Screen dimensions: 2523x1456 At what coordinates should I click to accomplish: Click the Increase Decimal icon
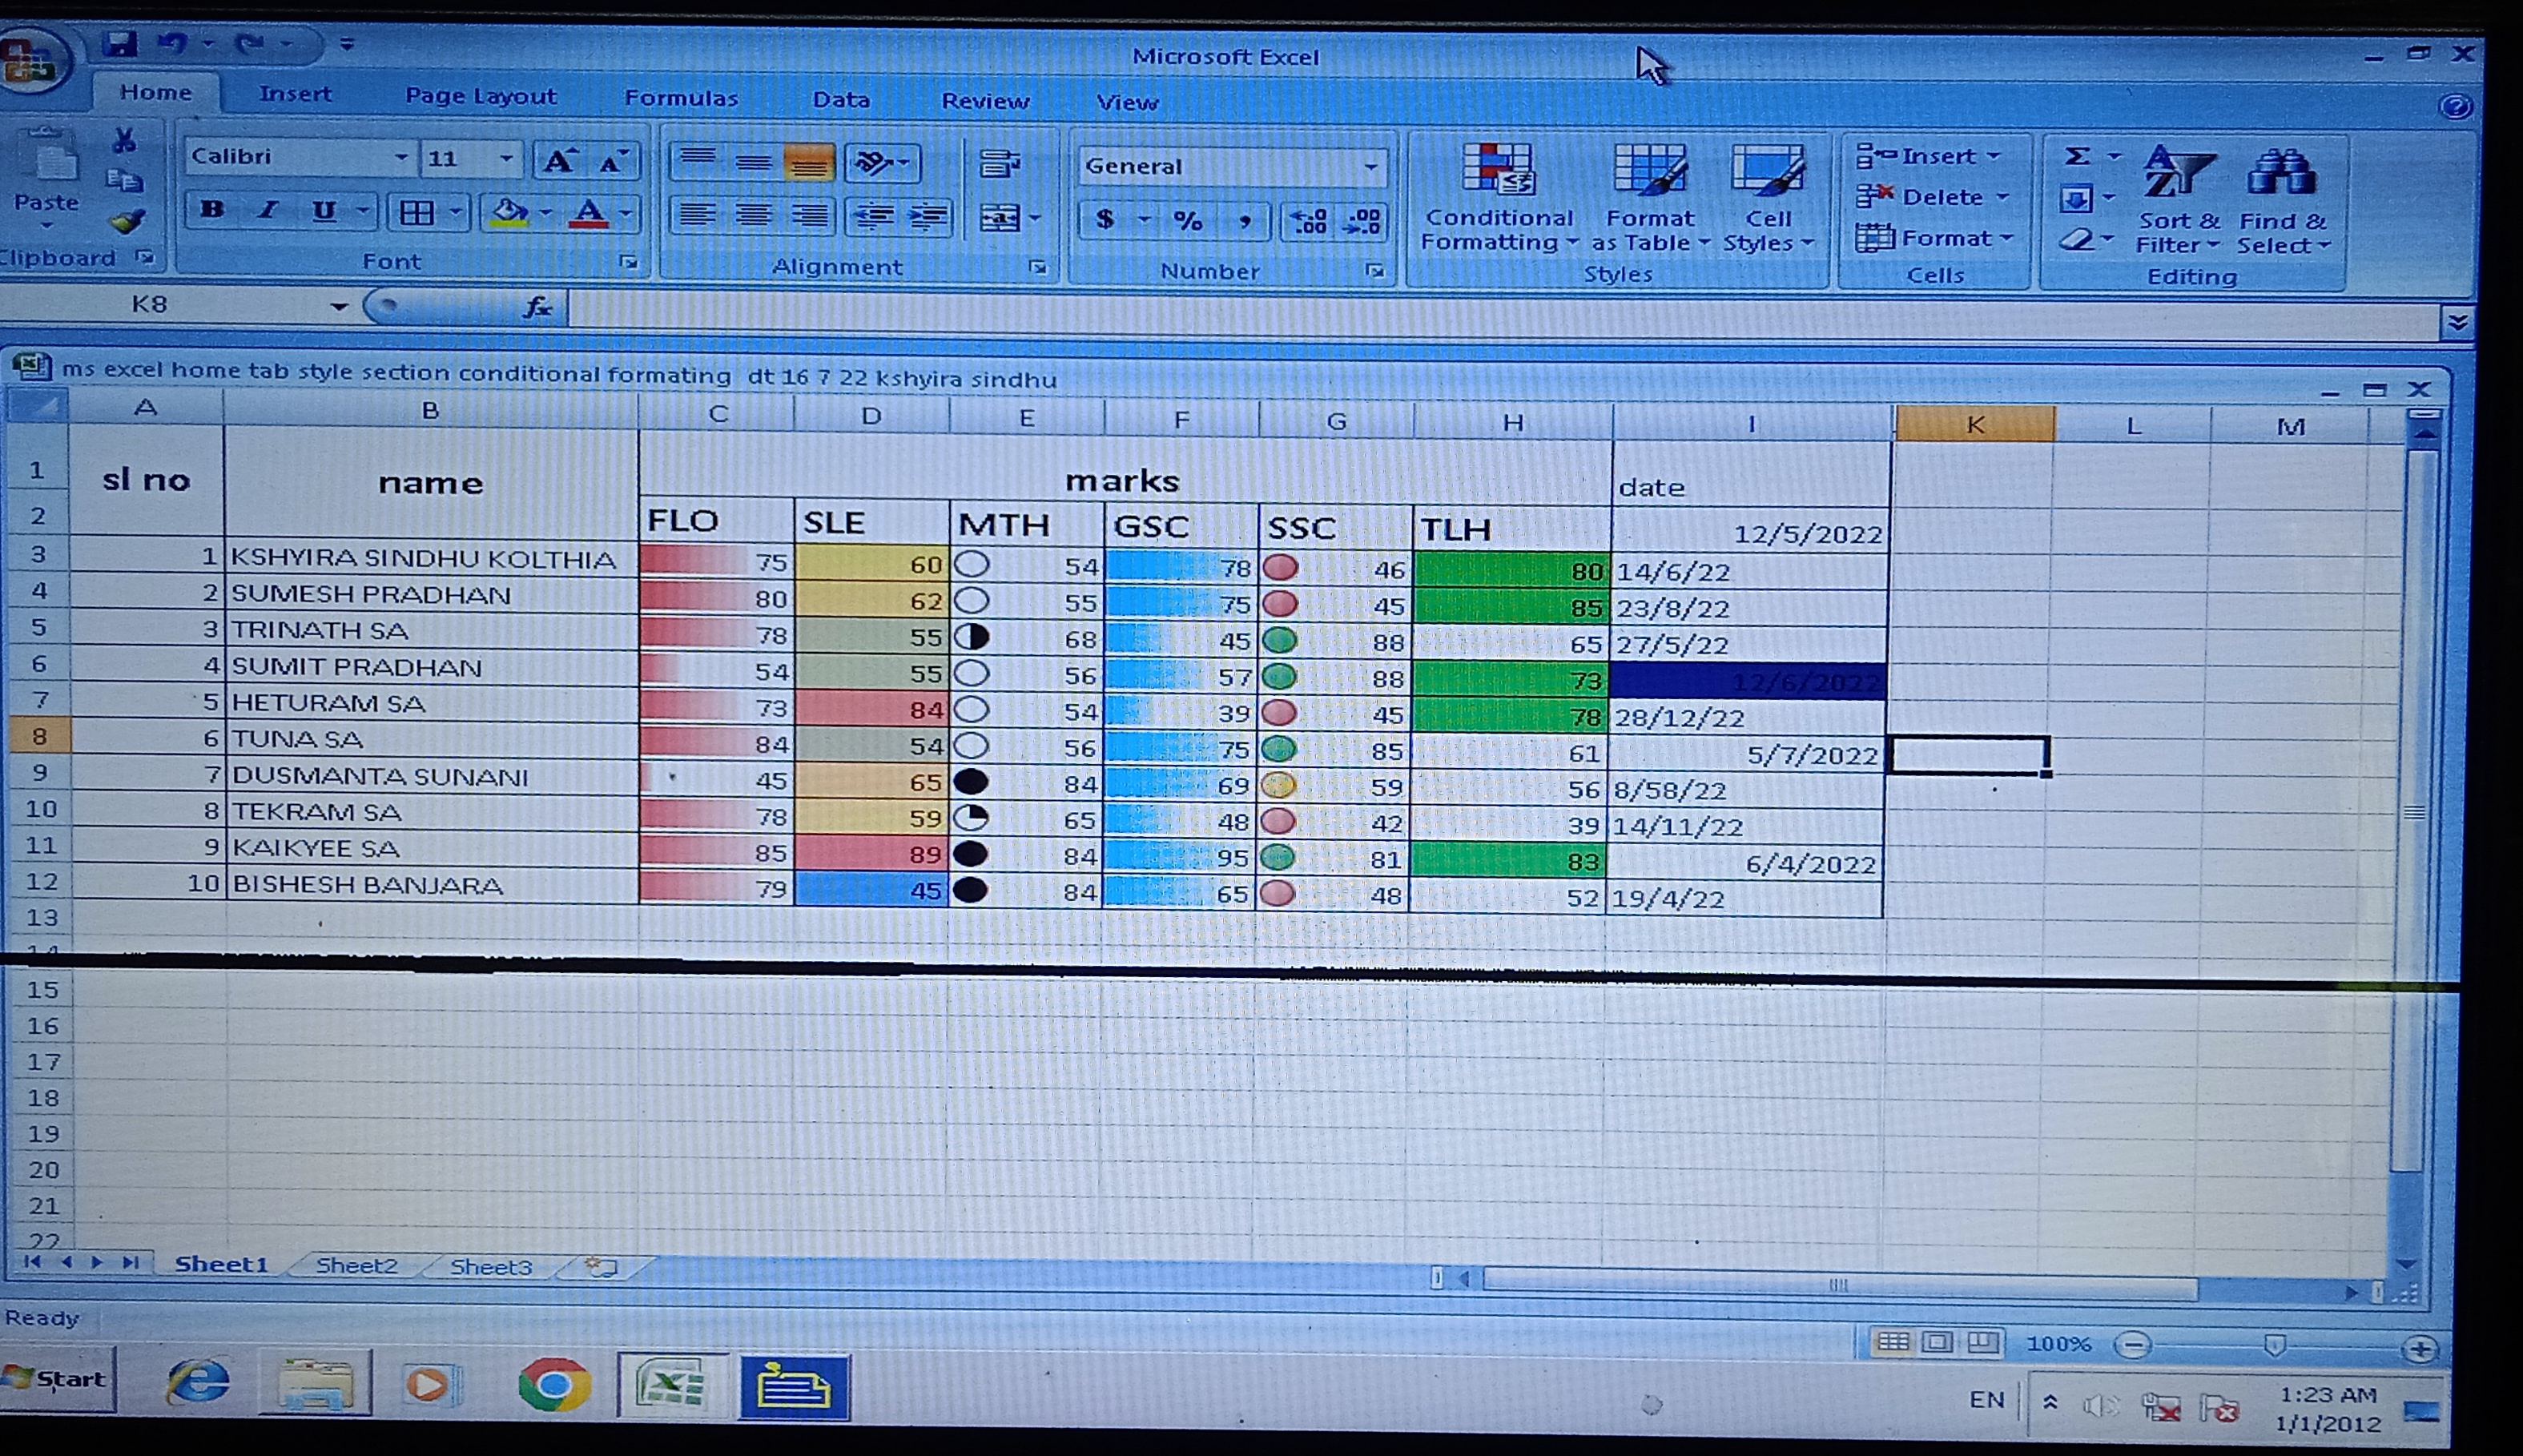[x=1309, y=222]
